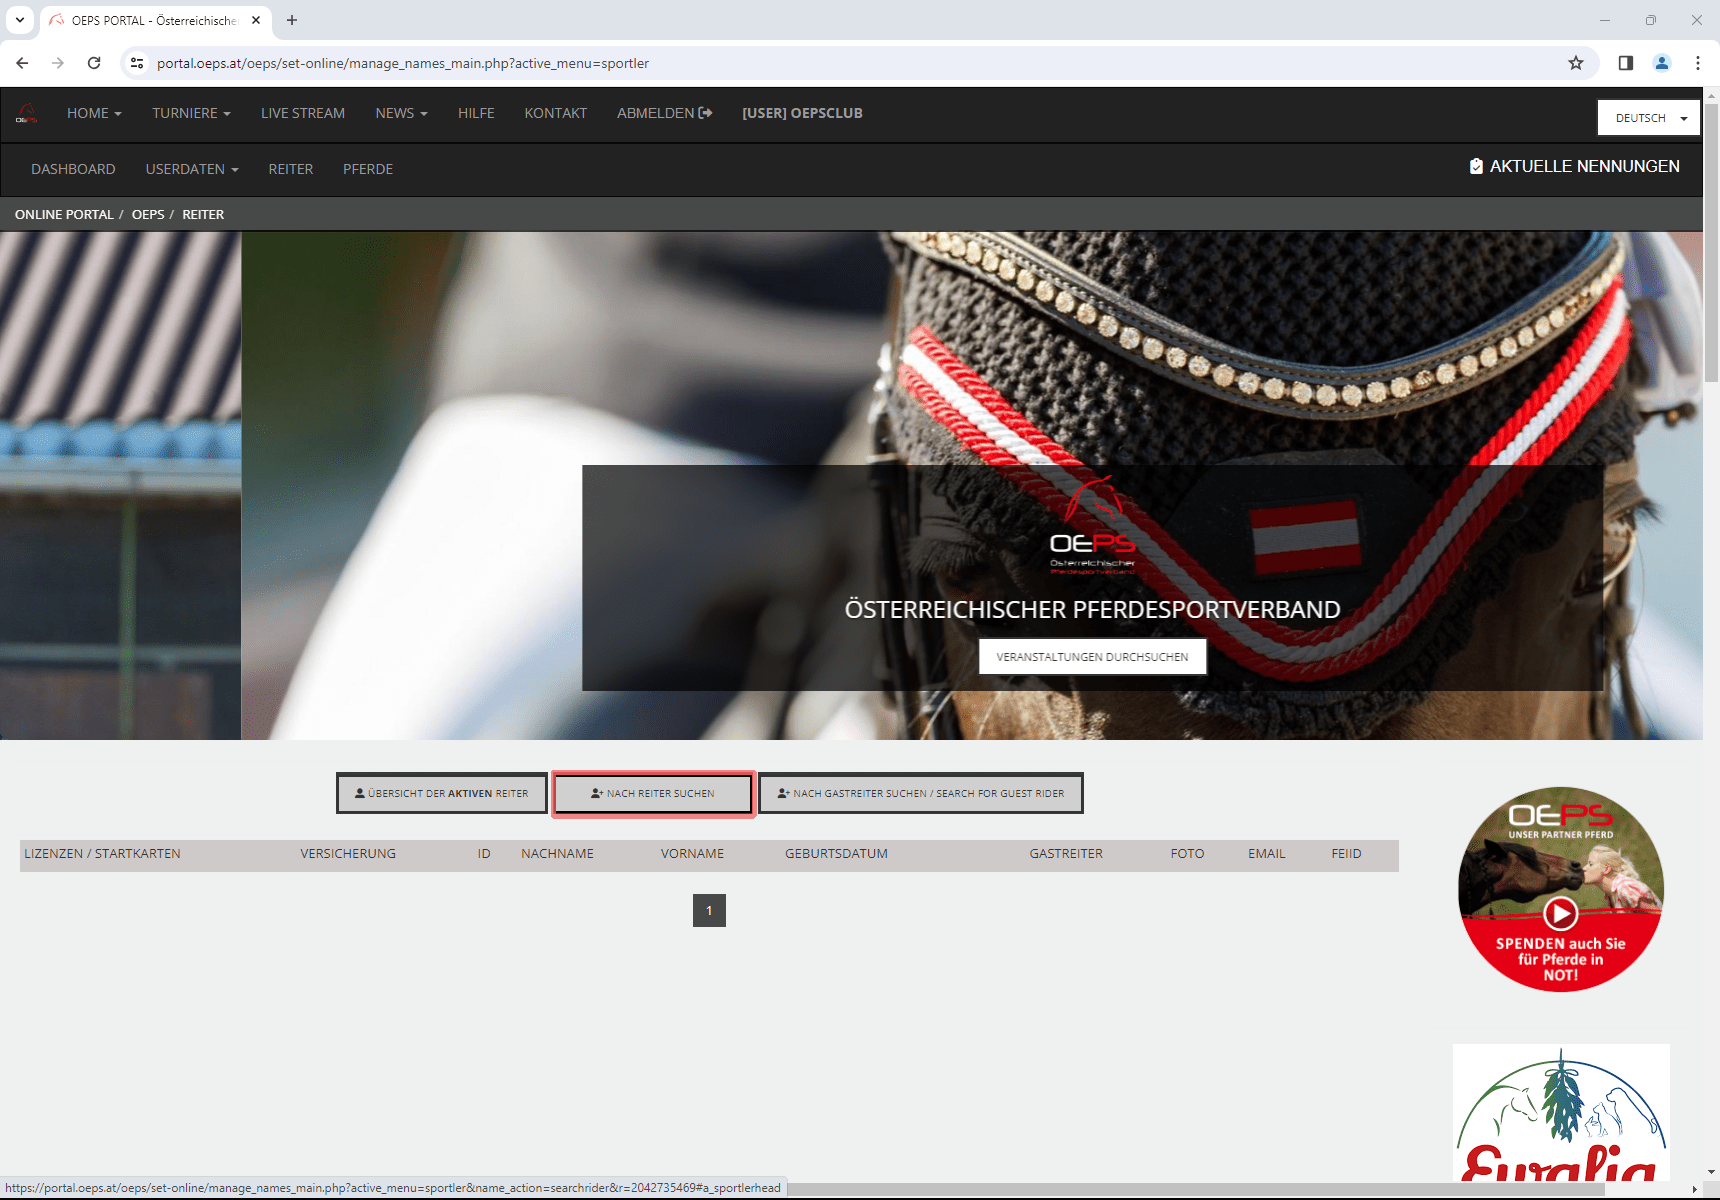1720x1200 pixels.
Task: Open Aktuelle Nennungen link
Action: tap(1574, 166)
